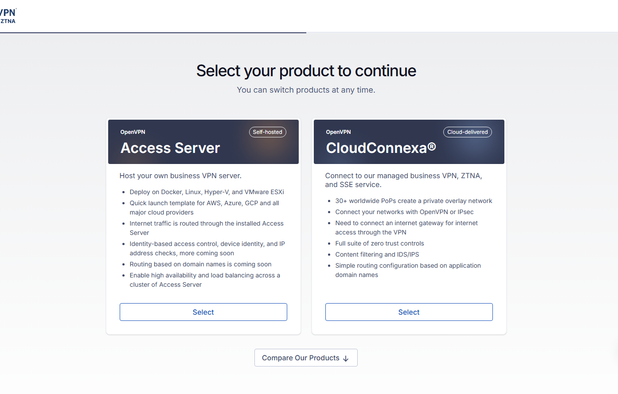Click the Content filtering and IDS/IPS bullet
Image resolution: width=618 pixels, height=394 pixels.
pos(377,255)
